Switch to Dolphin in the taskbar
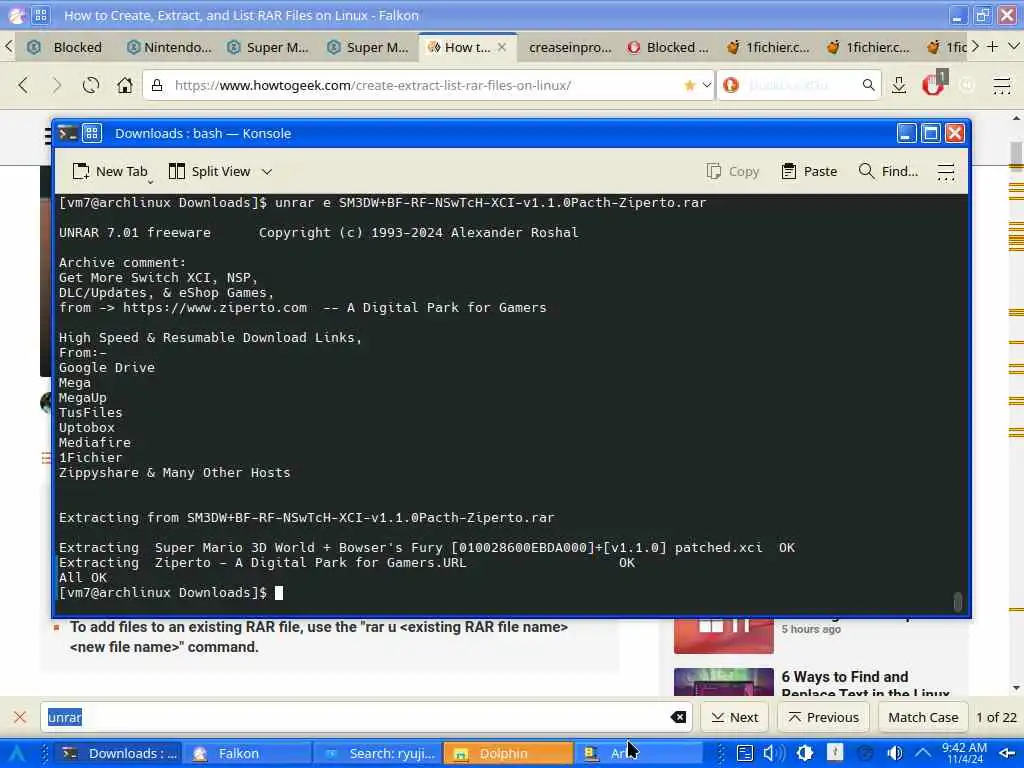This screenshot has width=1024, height=768. [507, 754]
